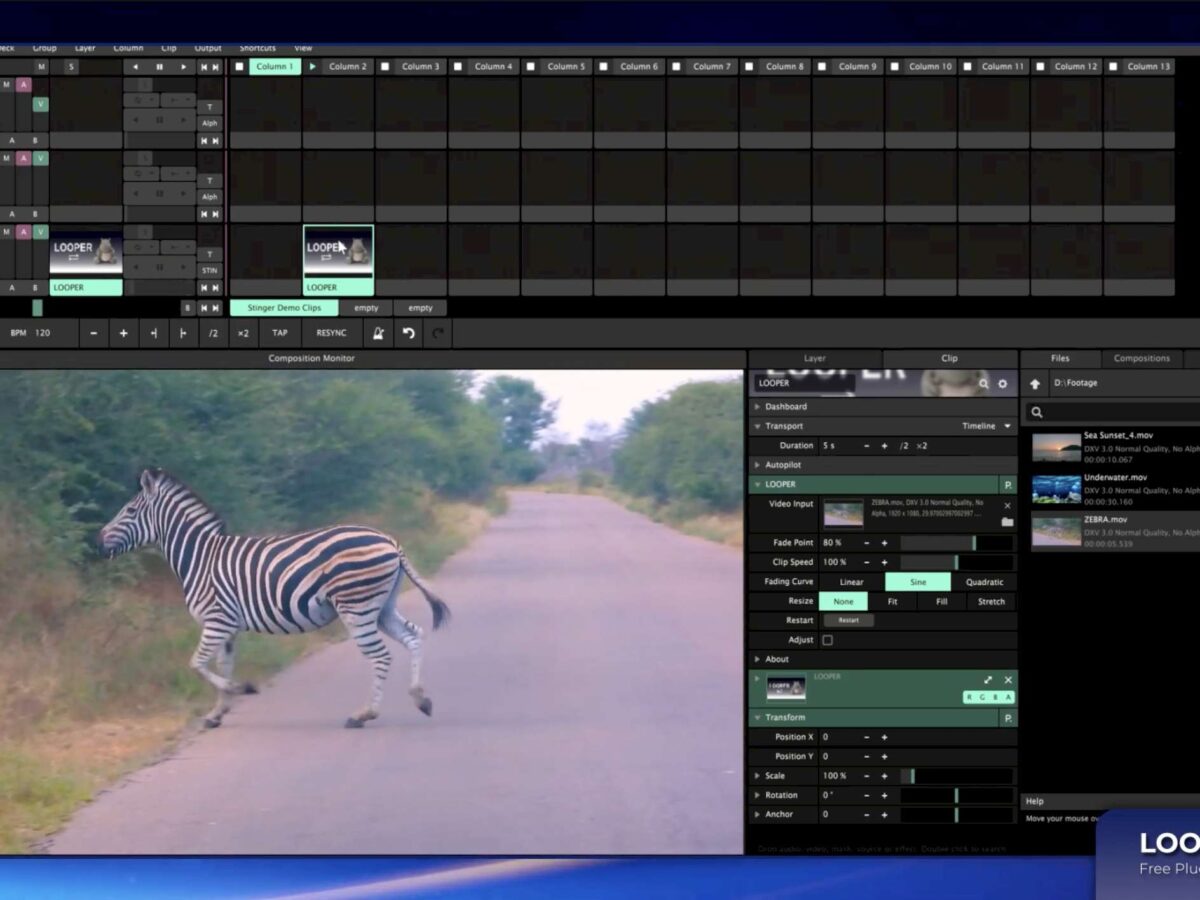This screenshot has height=900, width=1200.
Task: Click the RESYNC button
Action: coord(331,333)
